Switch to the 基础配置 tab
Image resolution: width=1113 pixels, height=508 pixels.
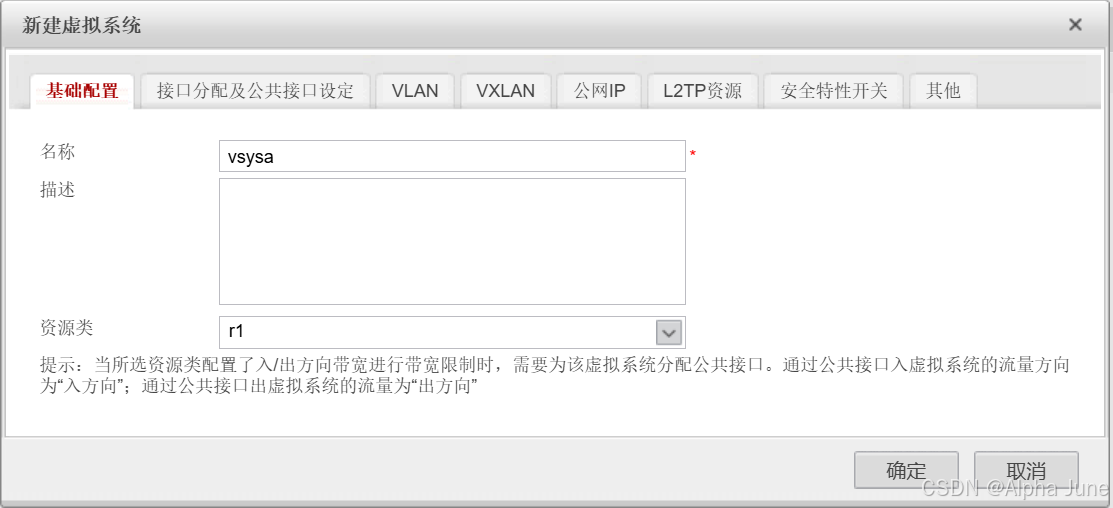(82, 91)
